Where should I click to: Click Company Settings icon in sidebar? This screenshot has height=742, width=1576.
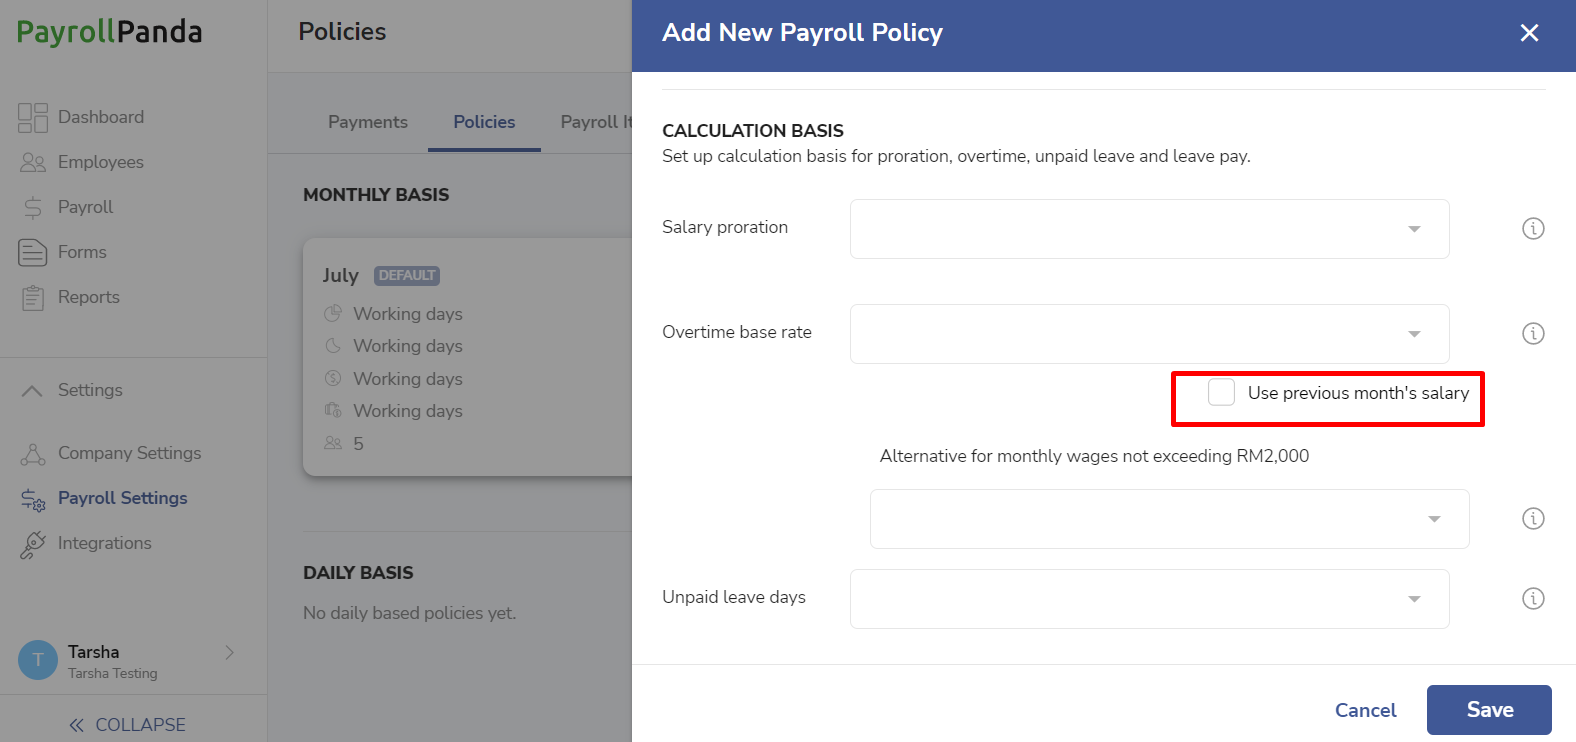pyautogui.click(x=33, y=454)
